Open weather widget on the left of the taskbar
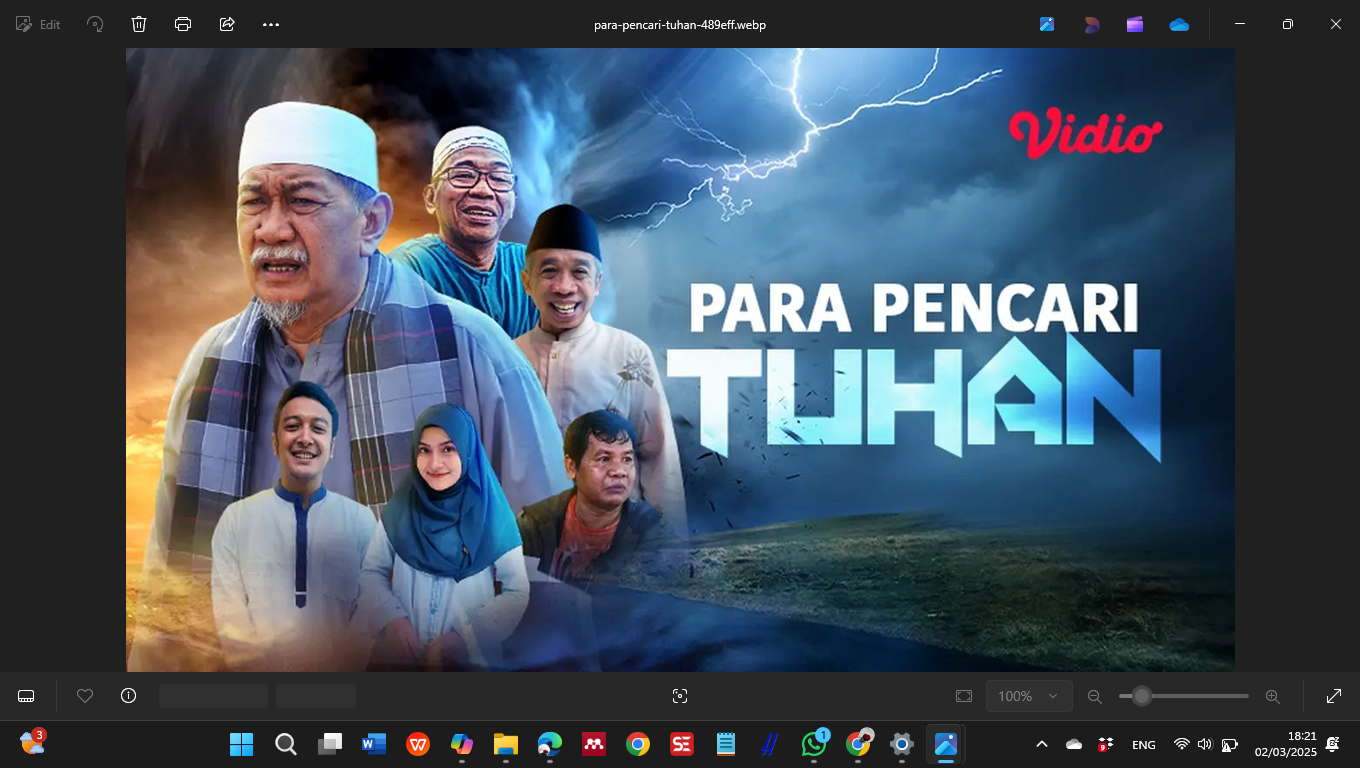This screenshot has width=1360, height=768. 33,742
